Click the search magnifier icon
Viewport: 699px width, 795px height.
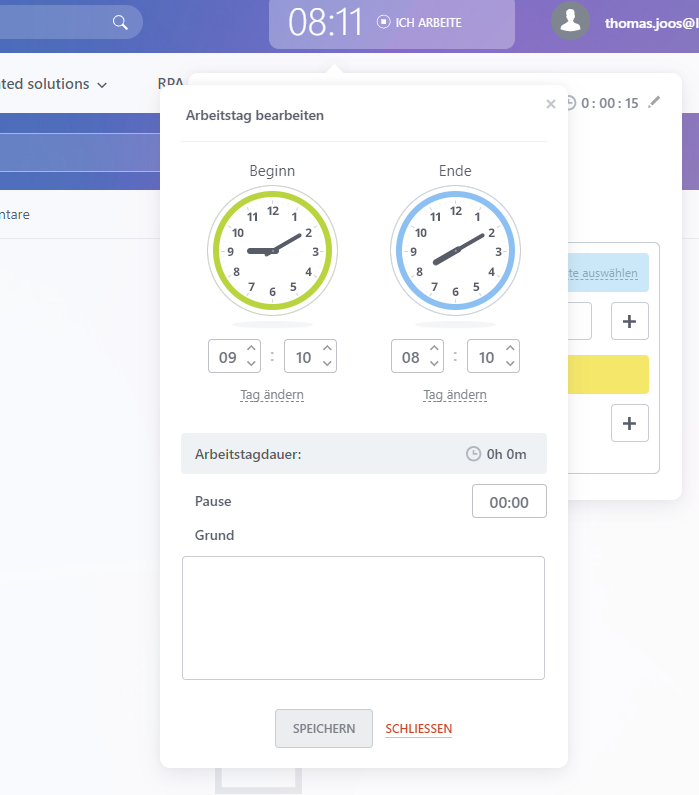tap(120, 22)
